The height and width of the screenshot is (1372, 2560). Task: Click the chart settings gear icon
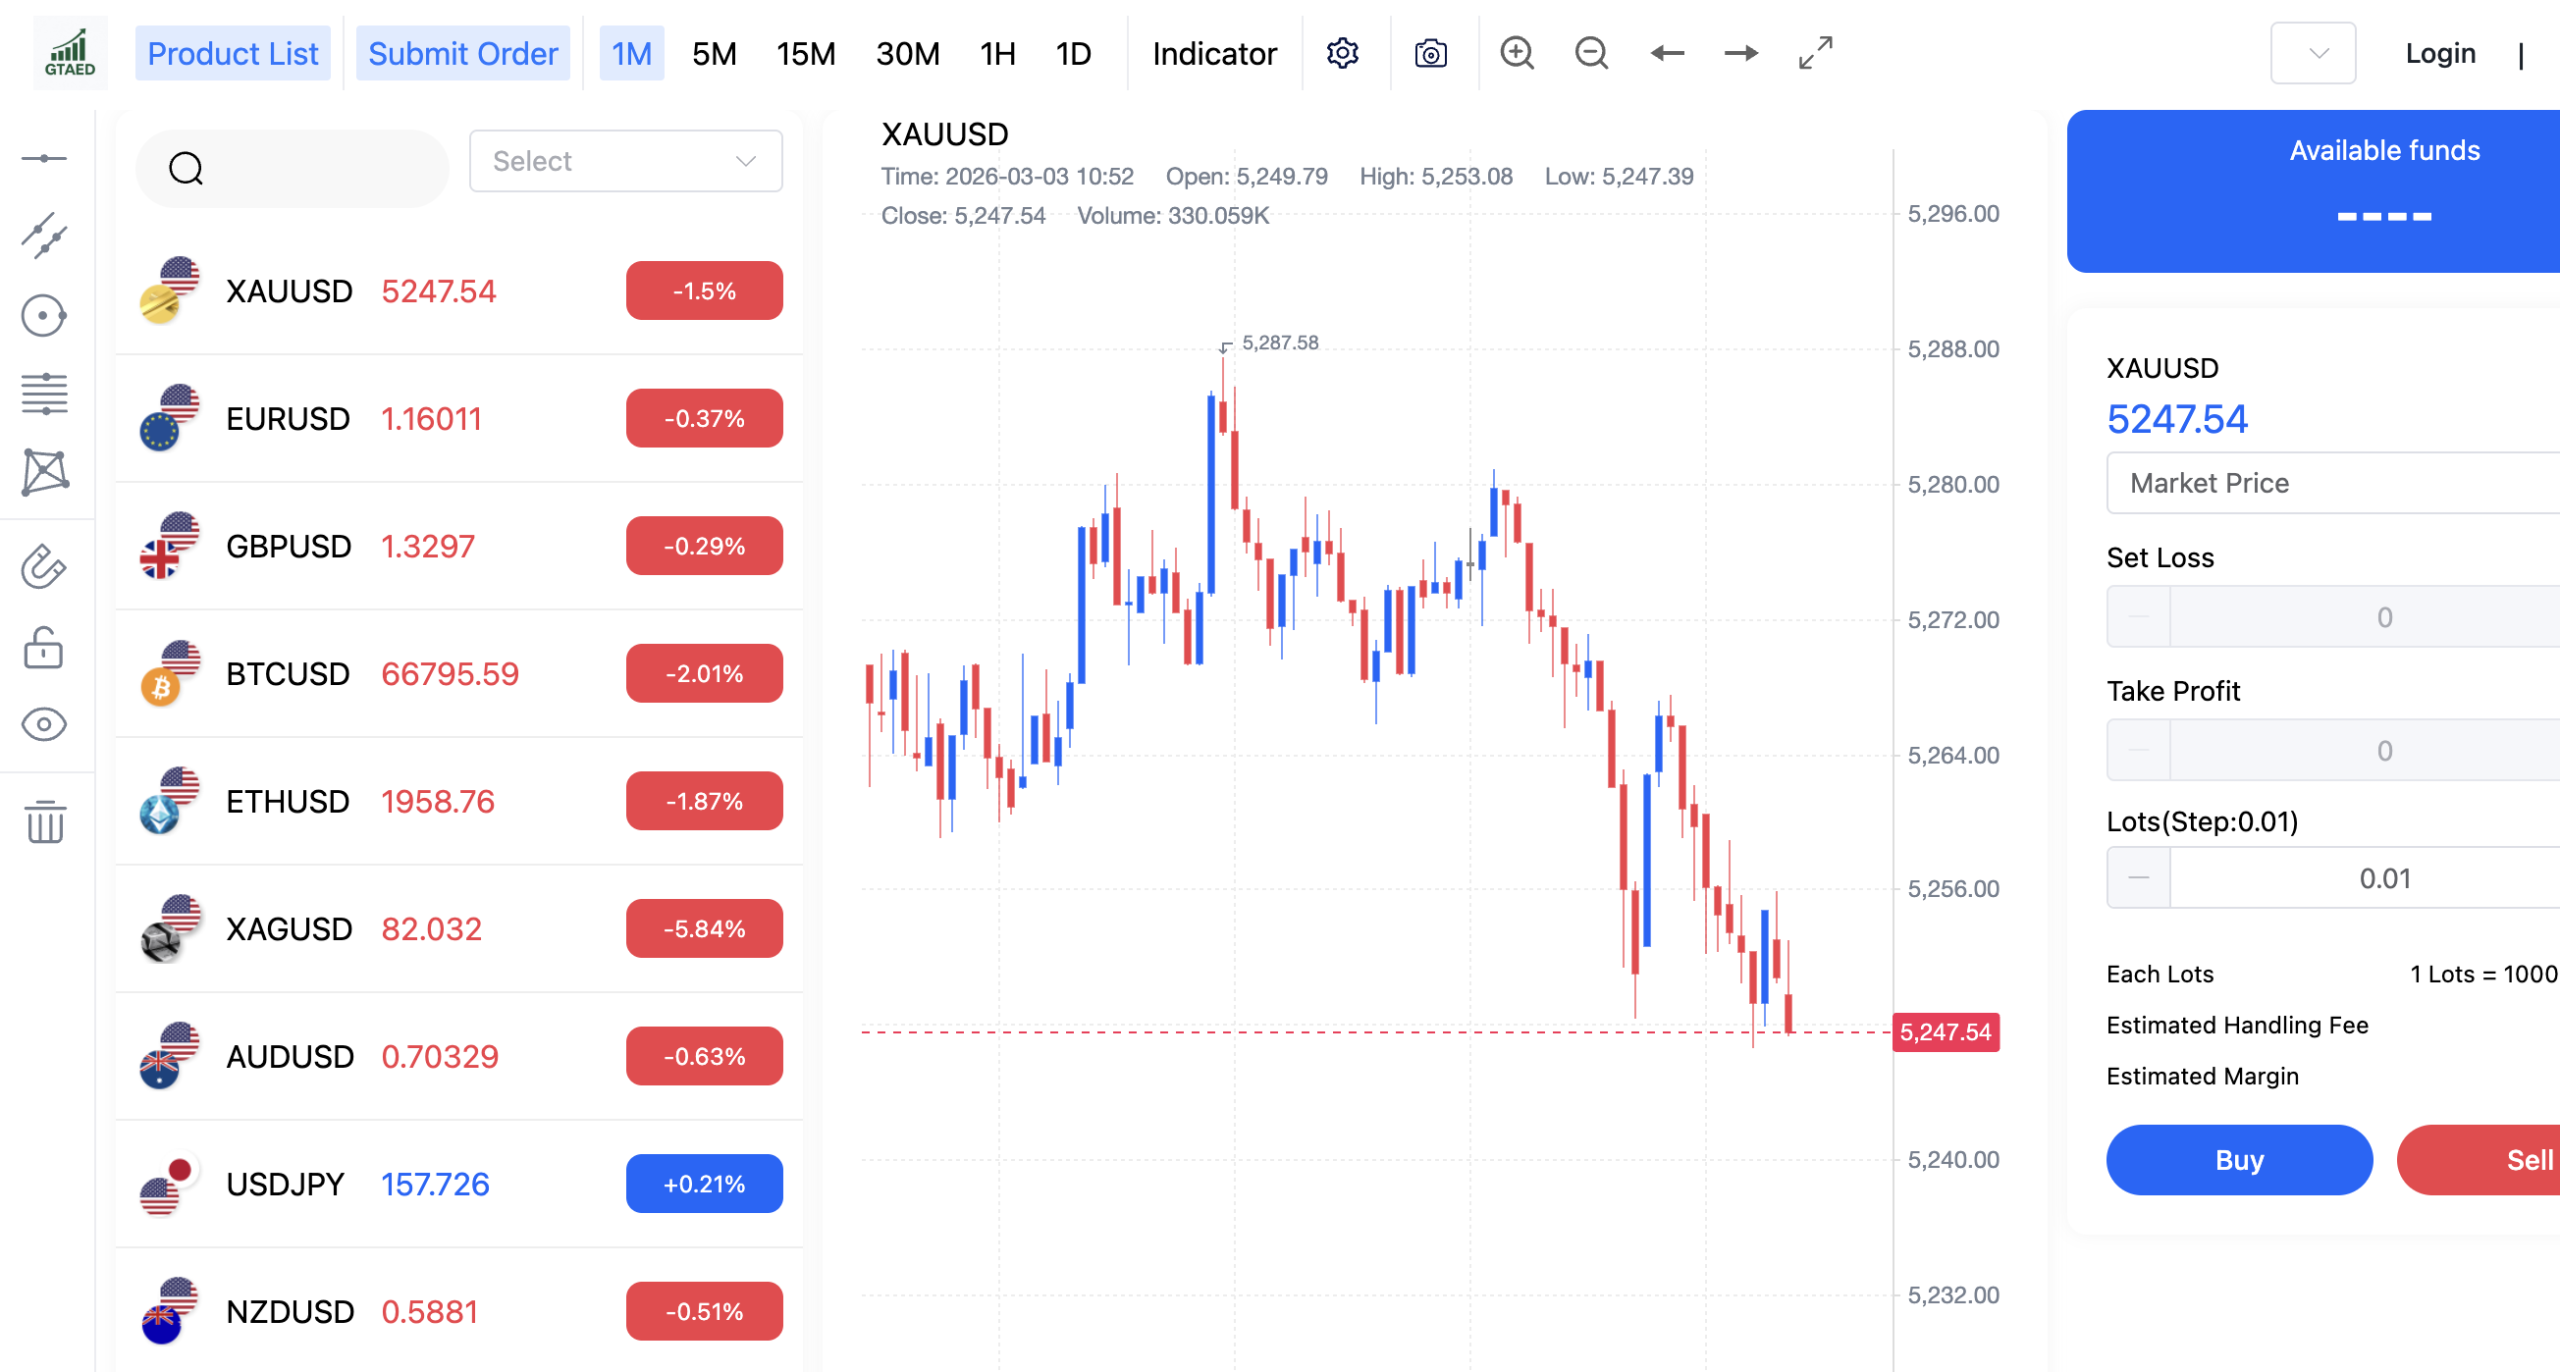coord(1342,53)
